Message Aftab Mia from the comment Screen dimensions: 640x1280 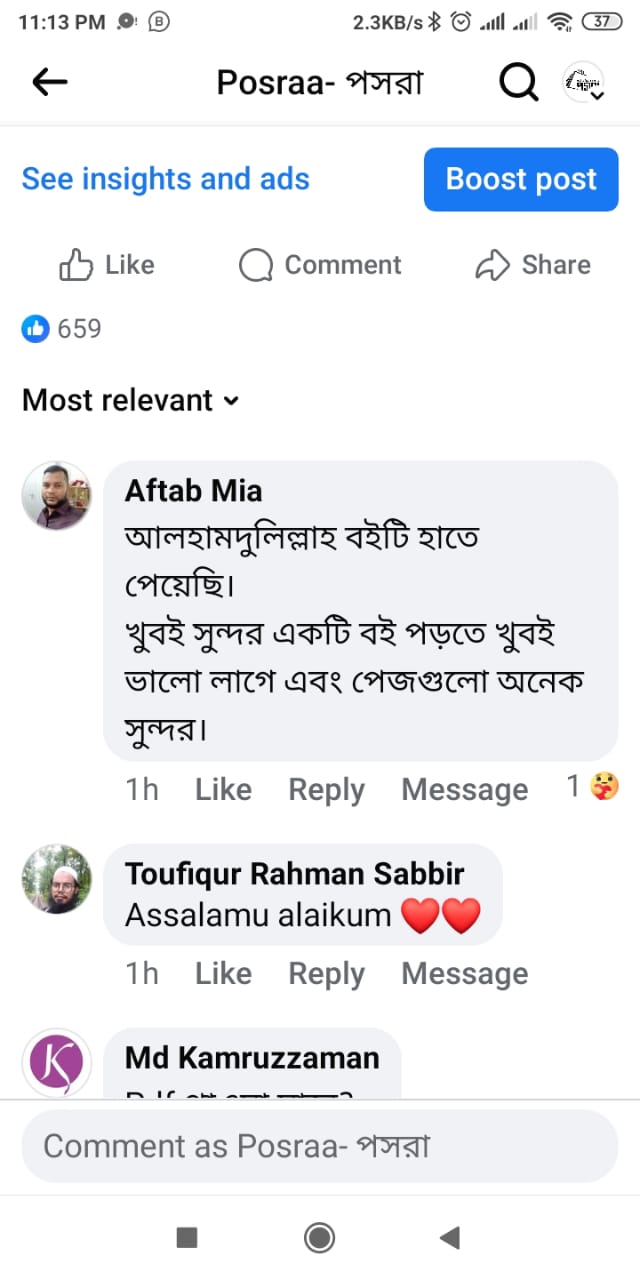click(x=464, y=790)
